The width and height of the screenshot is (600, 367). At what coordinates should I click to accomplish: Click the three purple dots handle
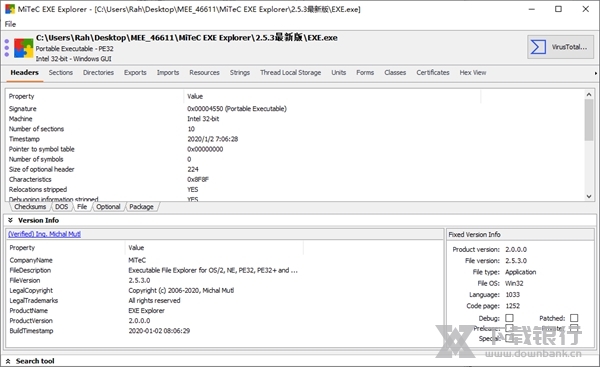[x=7, y=48]
